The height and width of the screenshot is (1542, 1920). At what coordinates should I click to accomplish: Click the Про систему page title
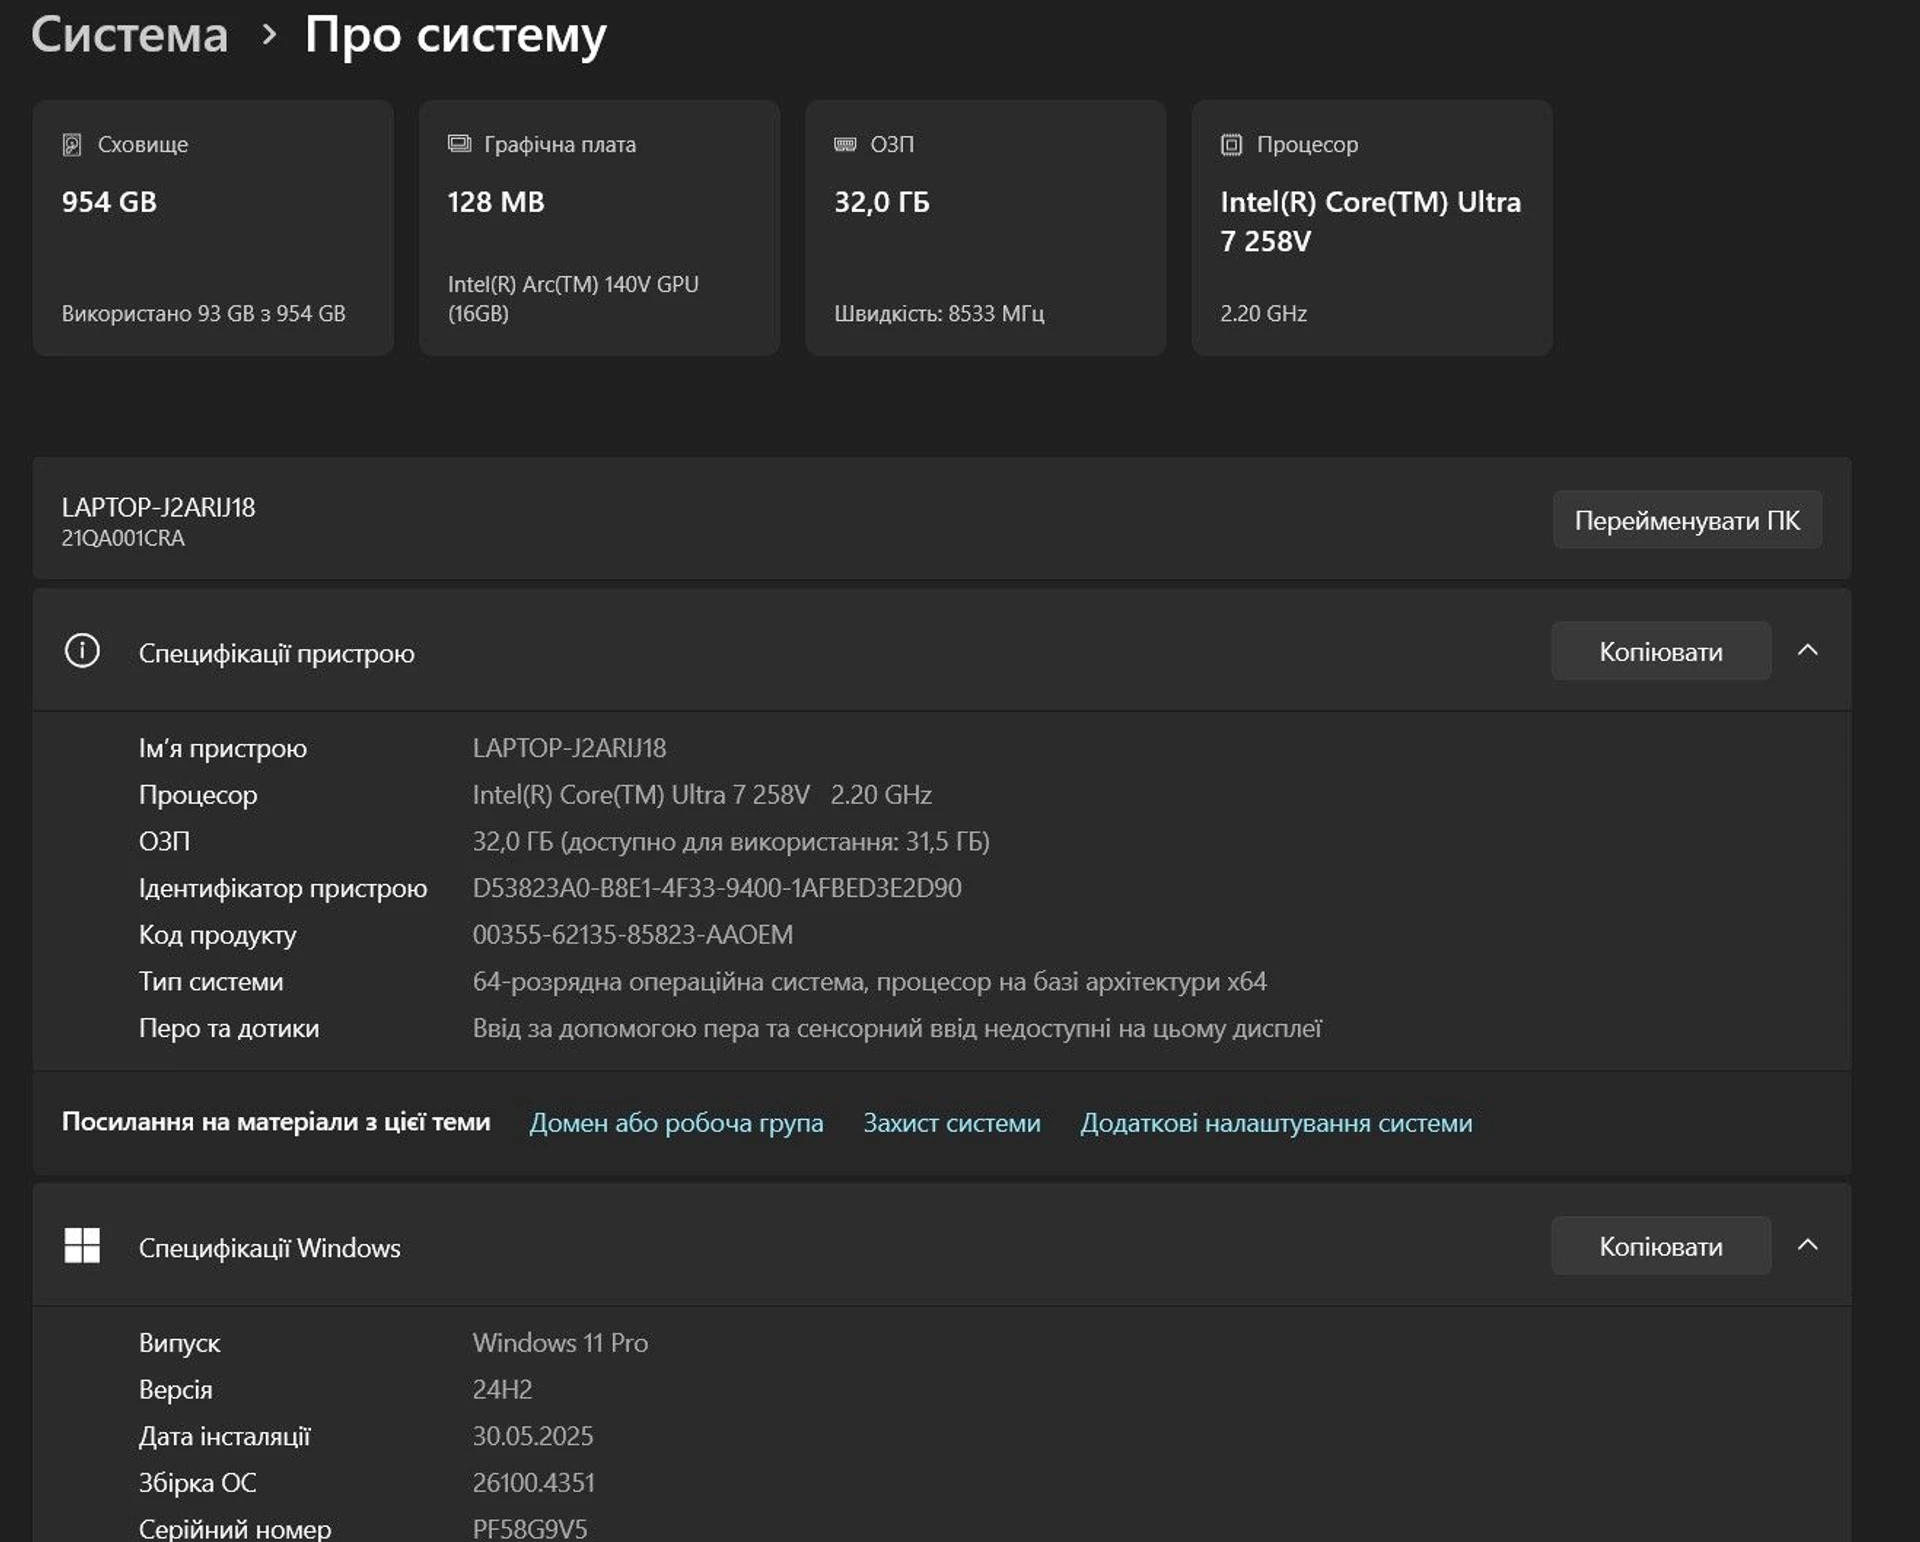pos(456,37)
